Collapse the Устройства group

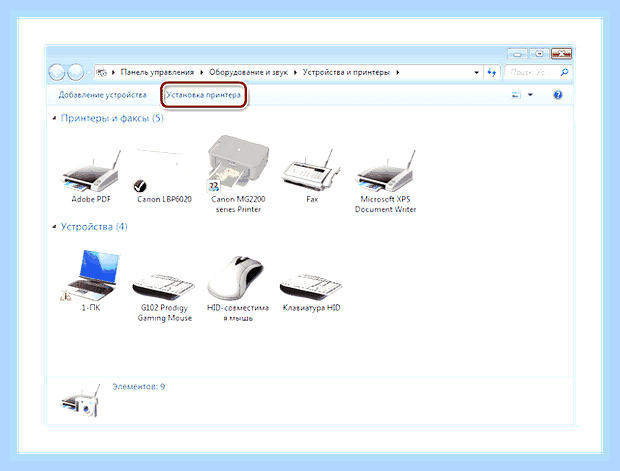point(55,227)
